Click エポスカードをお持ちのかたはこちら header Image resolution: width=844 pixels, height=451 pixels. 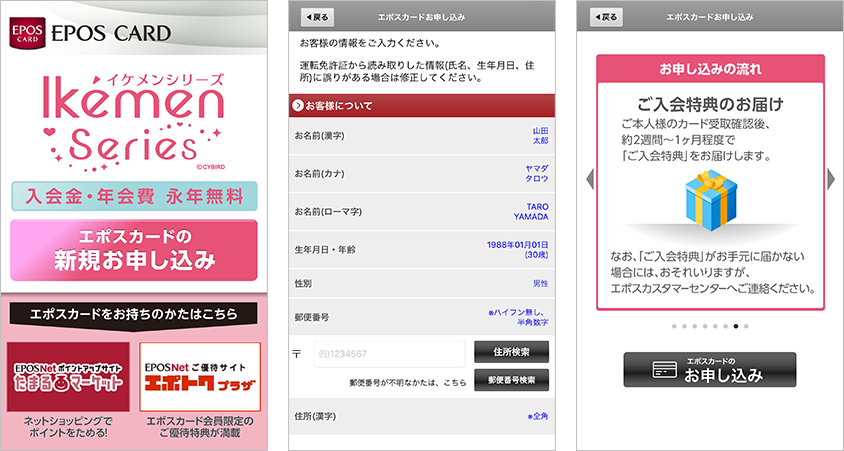pos(133,314)
